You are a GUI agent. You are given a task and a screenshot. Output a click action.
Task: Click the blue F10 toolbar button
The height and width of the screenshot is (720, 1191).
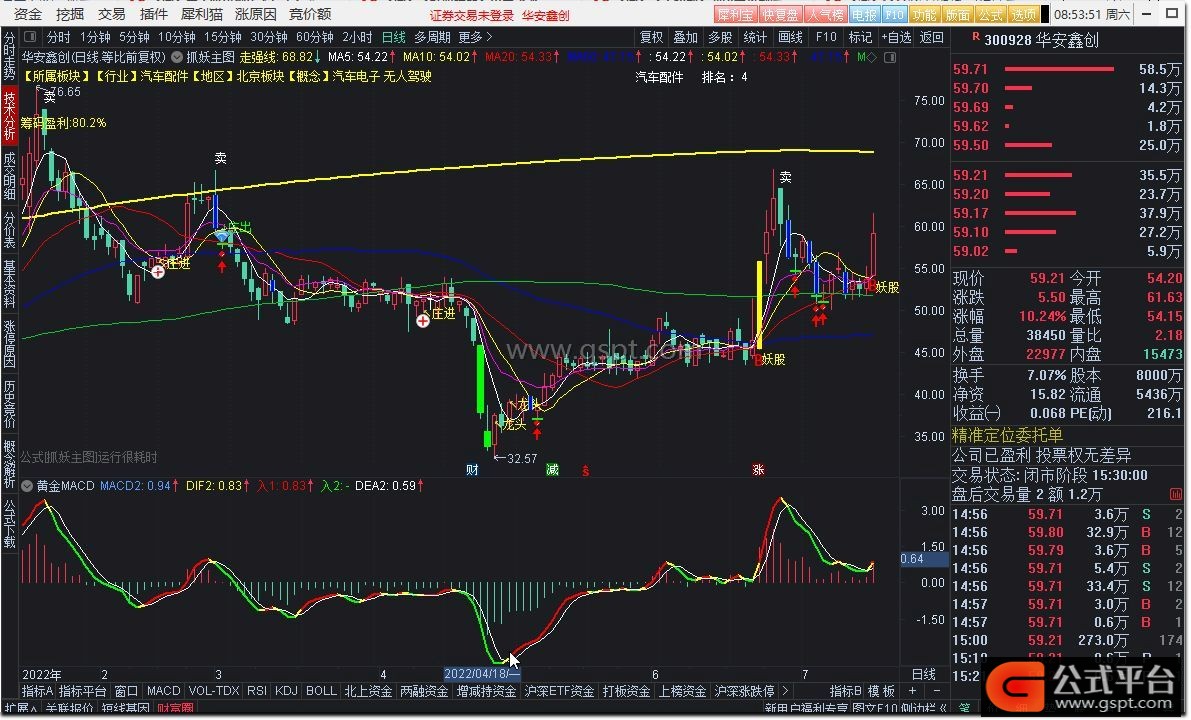[895, 14]
